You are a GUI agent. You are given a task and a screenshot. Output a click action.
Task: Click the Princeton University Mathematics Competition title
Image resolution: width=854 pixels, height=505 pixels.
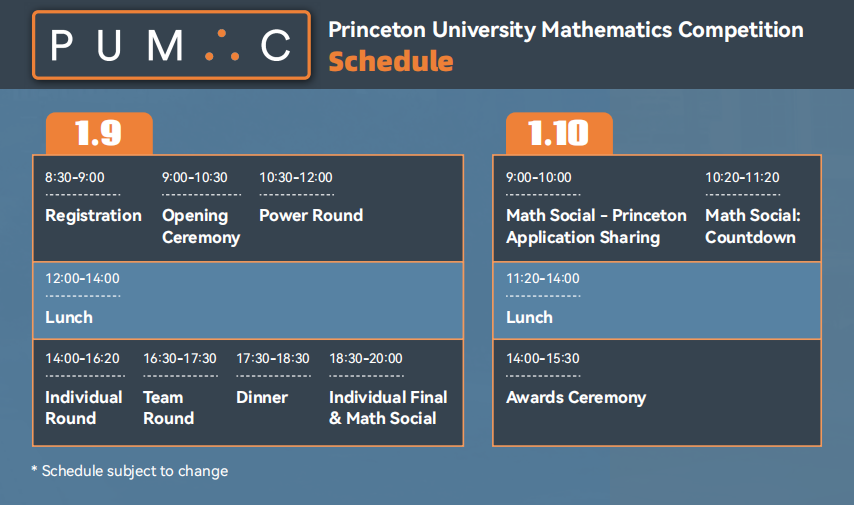(x=566, y=30)
